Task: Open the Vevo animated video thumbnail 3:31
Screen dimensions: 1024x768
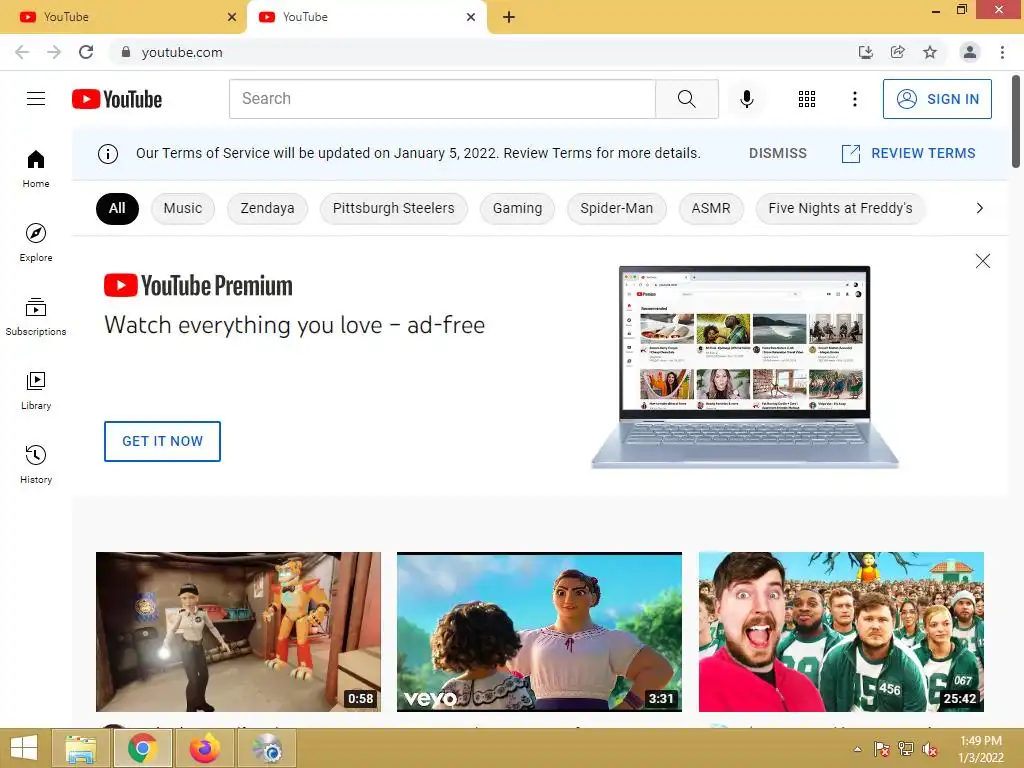Action: tap(539, 632)
